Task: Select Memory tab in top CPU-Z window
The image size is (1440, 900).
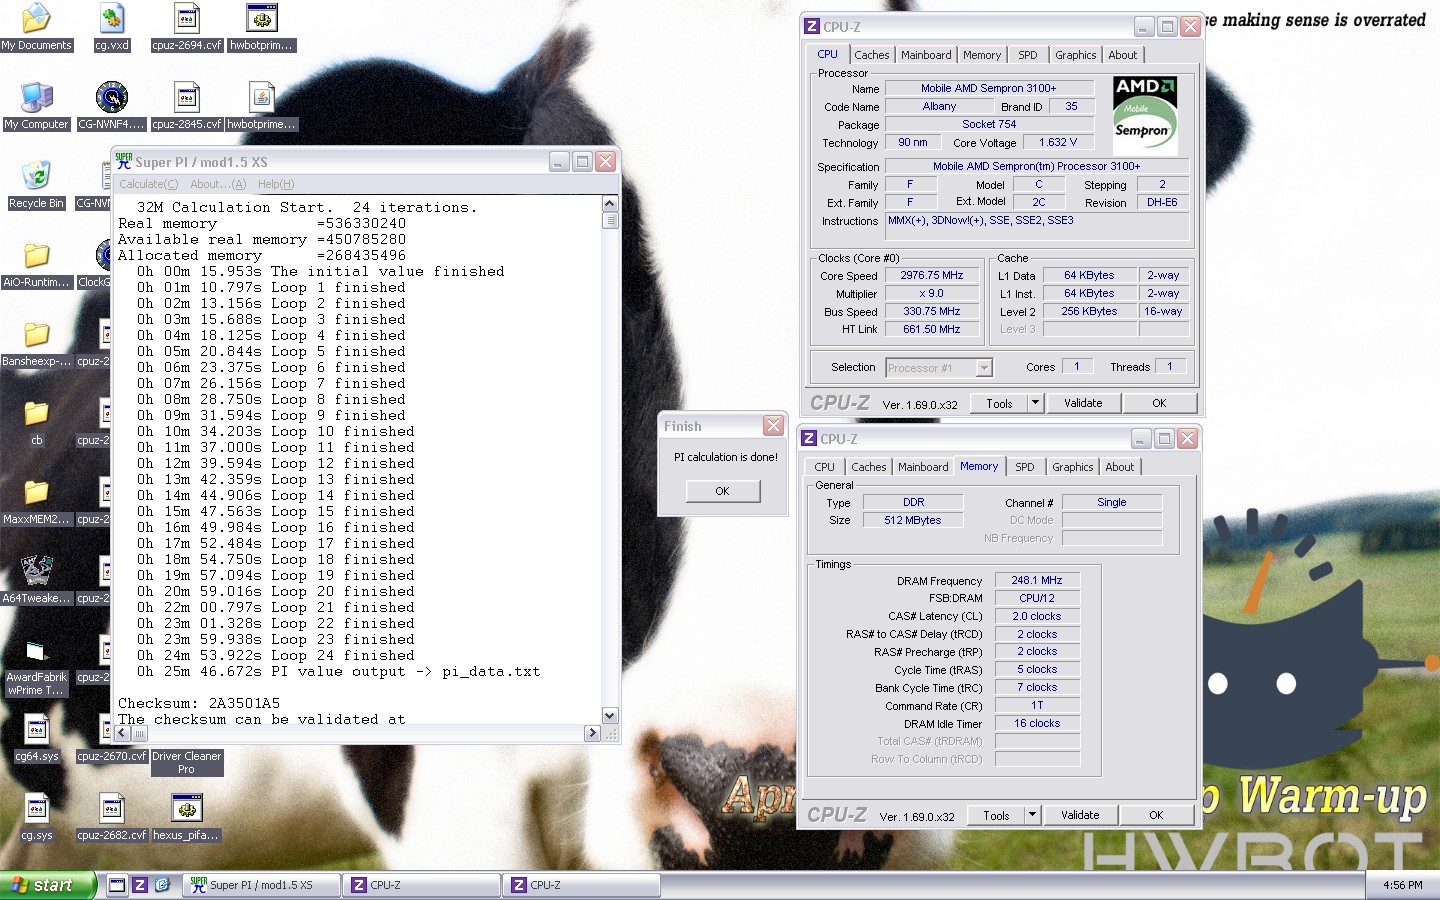Action: (x=982, y=55)
